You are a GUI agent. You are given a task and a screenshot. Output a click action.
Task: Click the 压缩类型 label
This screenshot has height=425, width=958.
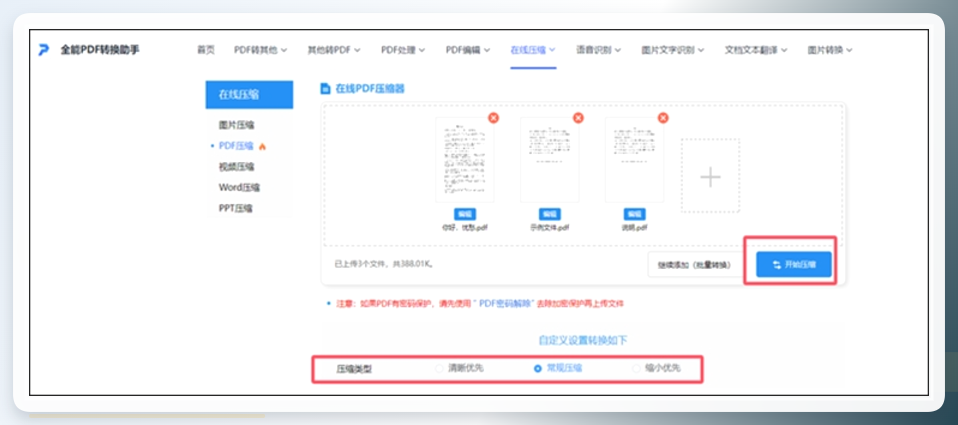point(354,369)
